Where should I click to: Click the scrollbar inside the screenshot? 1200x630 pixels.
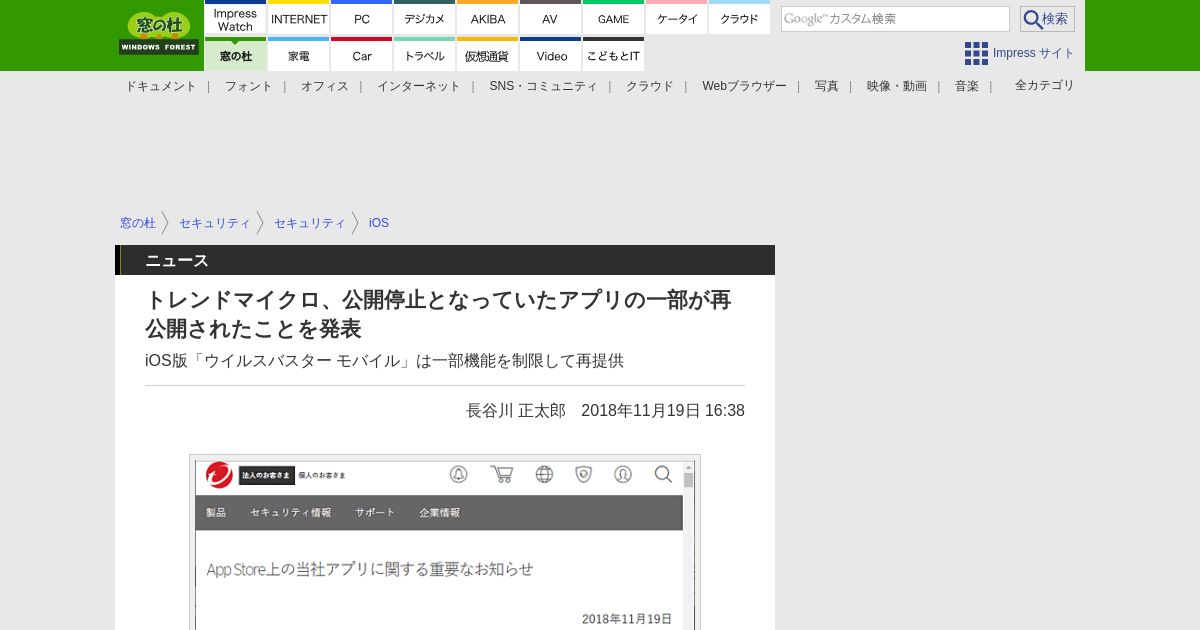[x=688, y=545]
